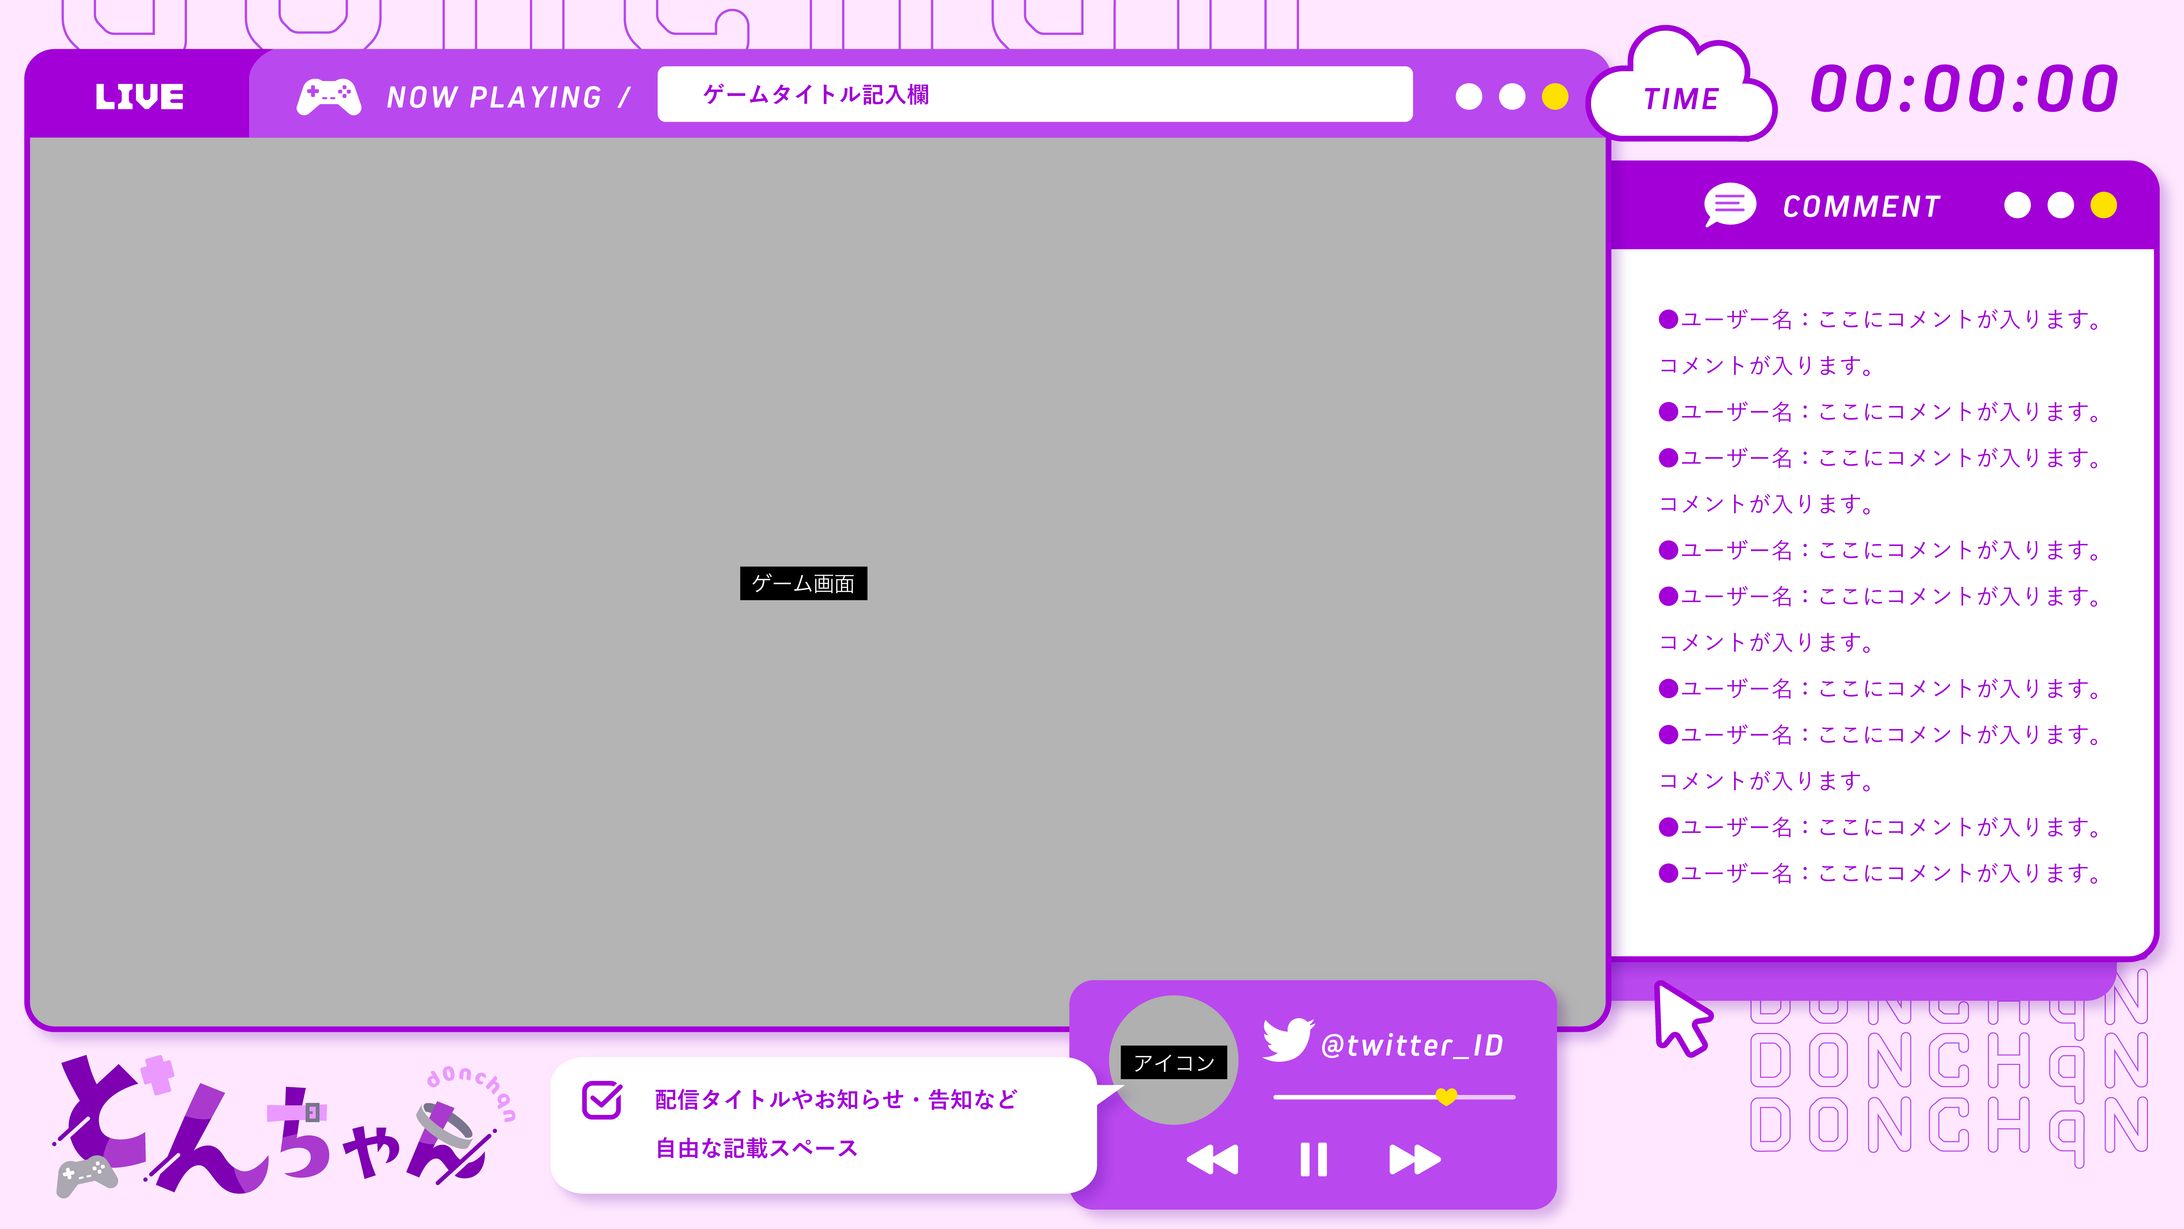Click the comment speech bubble icon

click(x=1729, y=205)
